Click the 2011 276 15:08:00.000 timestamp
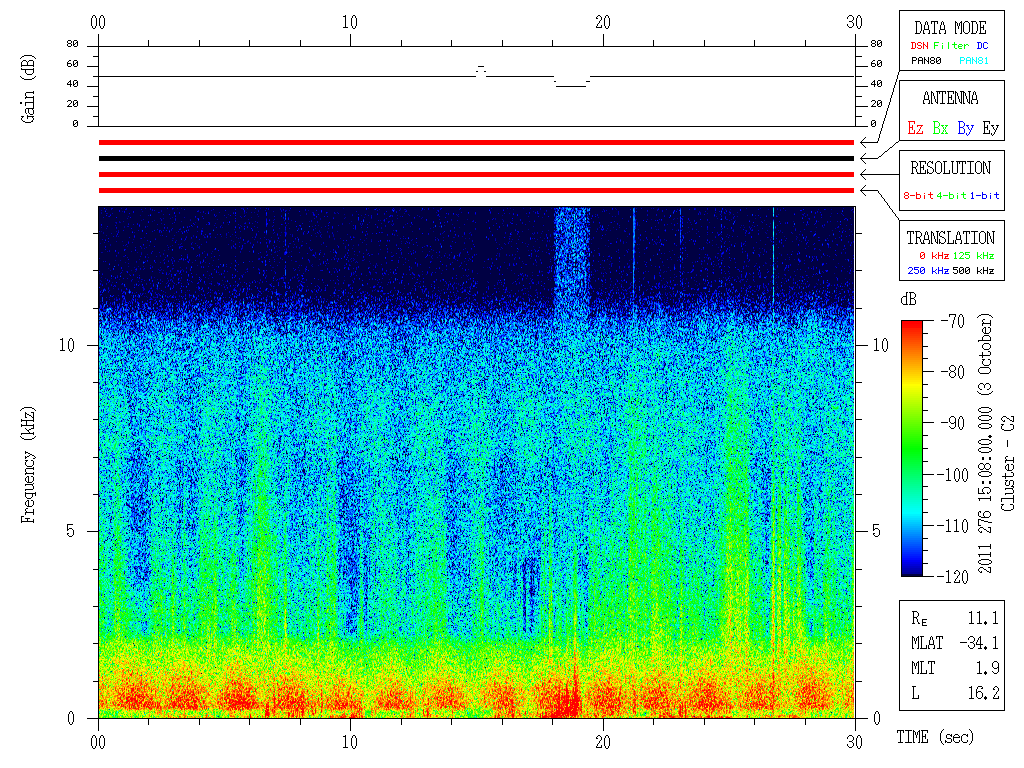 click(985, 489)
